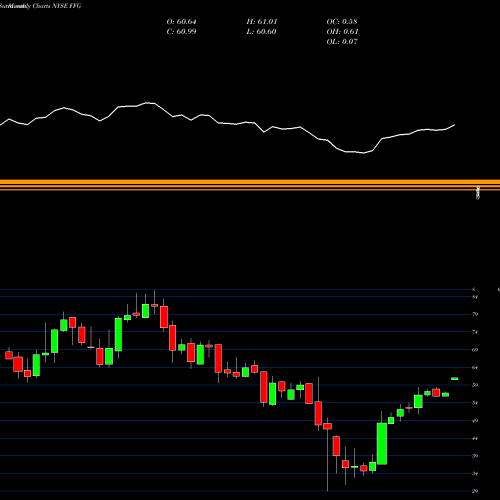
Task: Click the 39 price axis label
Action: (x=475, y=456)
